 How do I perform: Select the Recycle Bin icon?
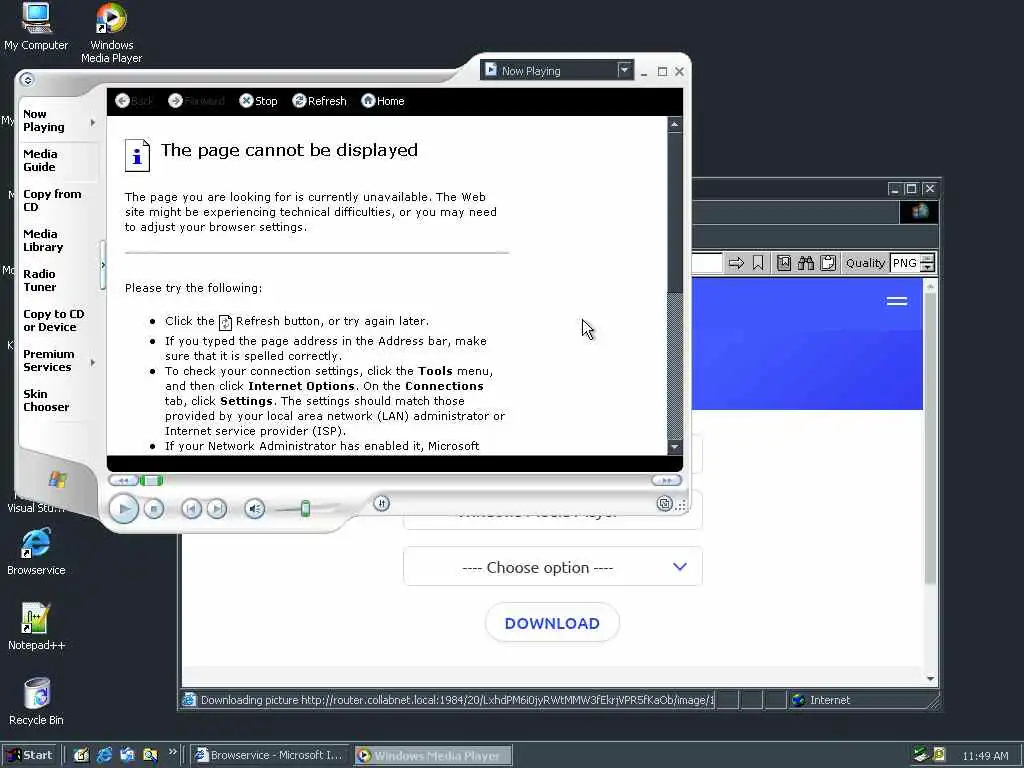pyautogui.click(x=36, y=702)
